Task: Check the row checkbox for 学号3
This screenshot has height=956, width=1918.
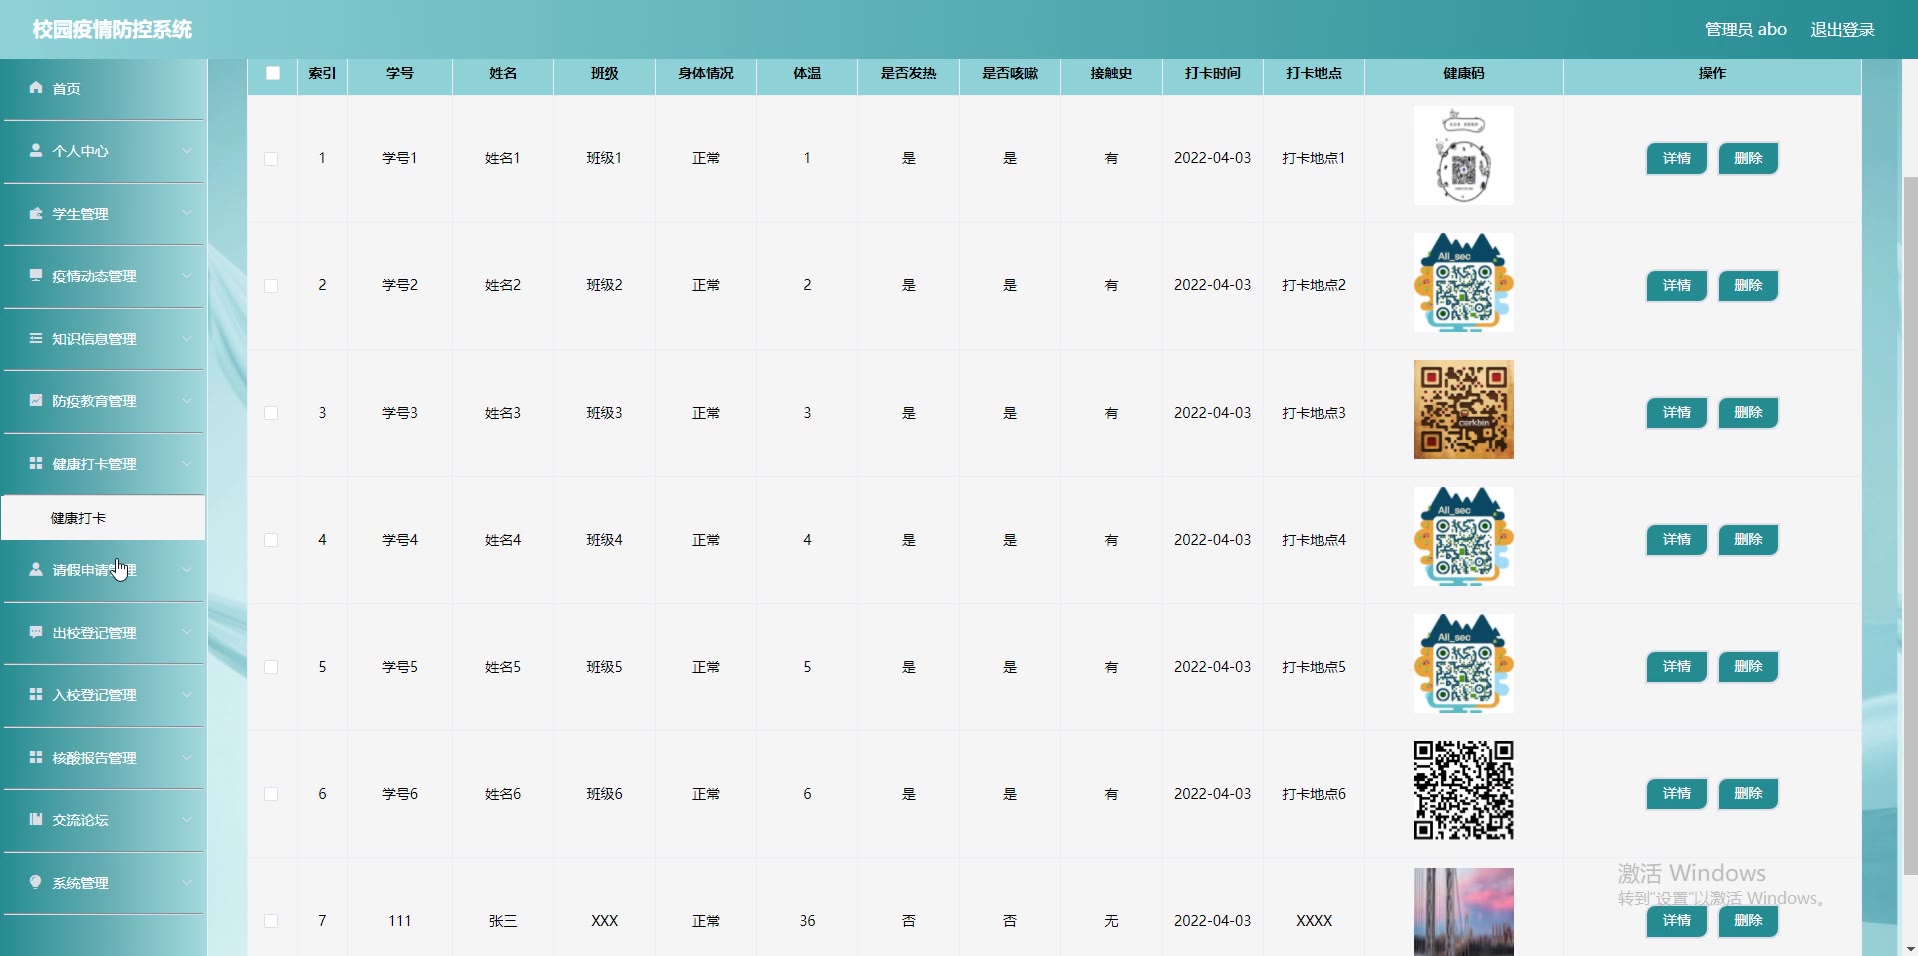Action: pyautogui.click(x=271, y=413)
